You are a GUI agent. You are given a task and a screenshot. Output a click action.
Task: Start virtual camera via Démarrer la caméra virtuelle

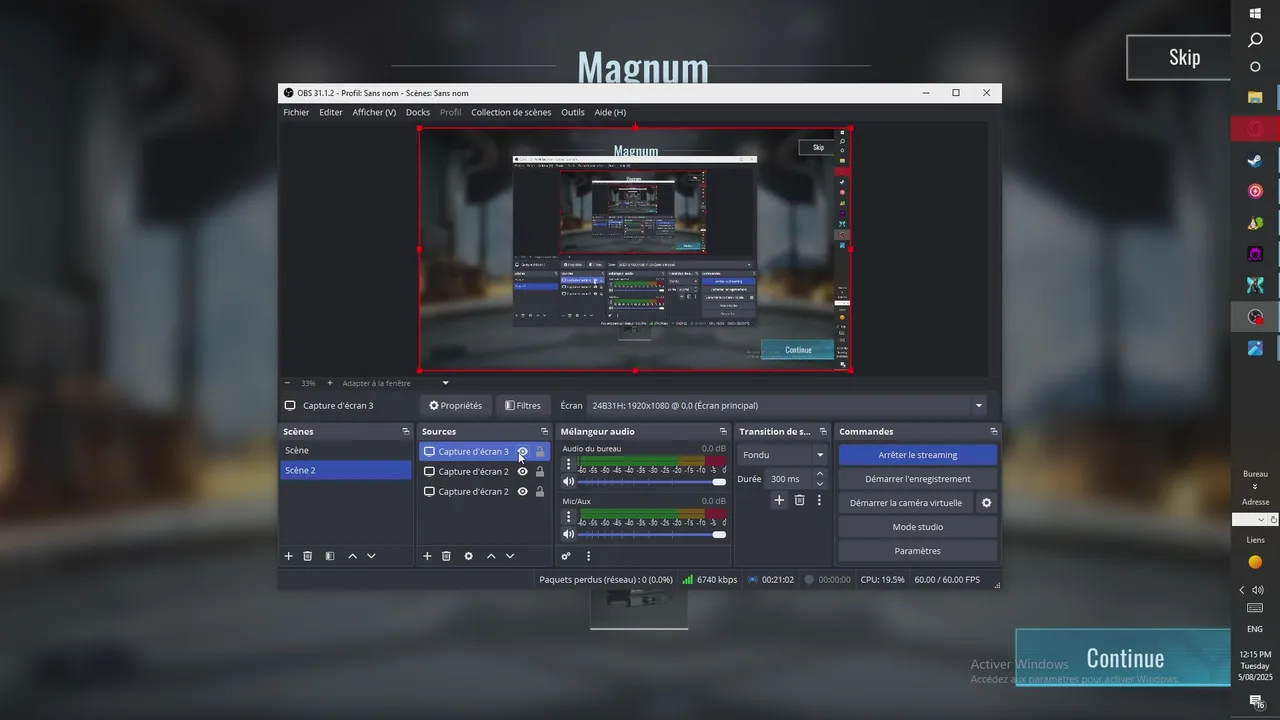coord(906,503)
